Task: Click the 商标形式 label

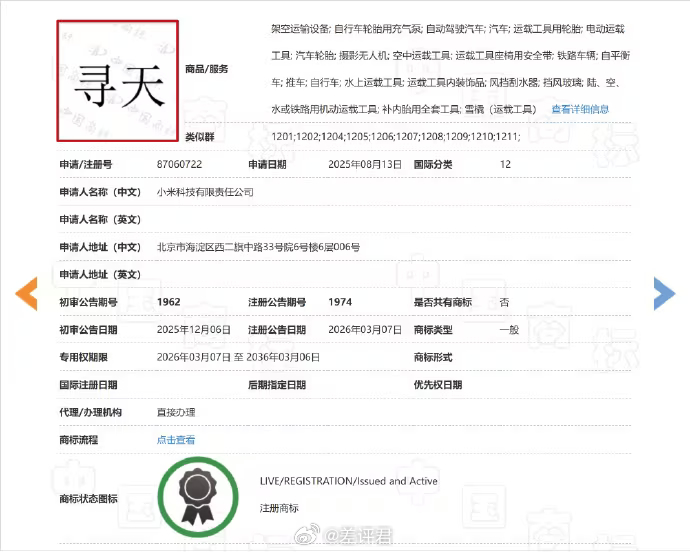Action: (433, 357)
